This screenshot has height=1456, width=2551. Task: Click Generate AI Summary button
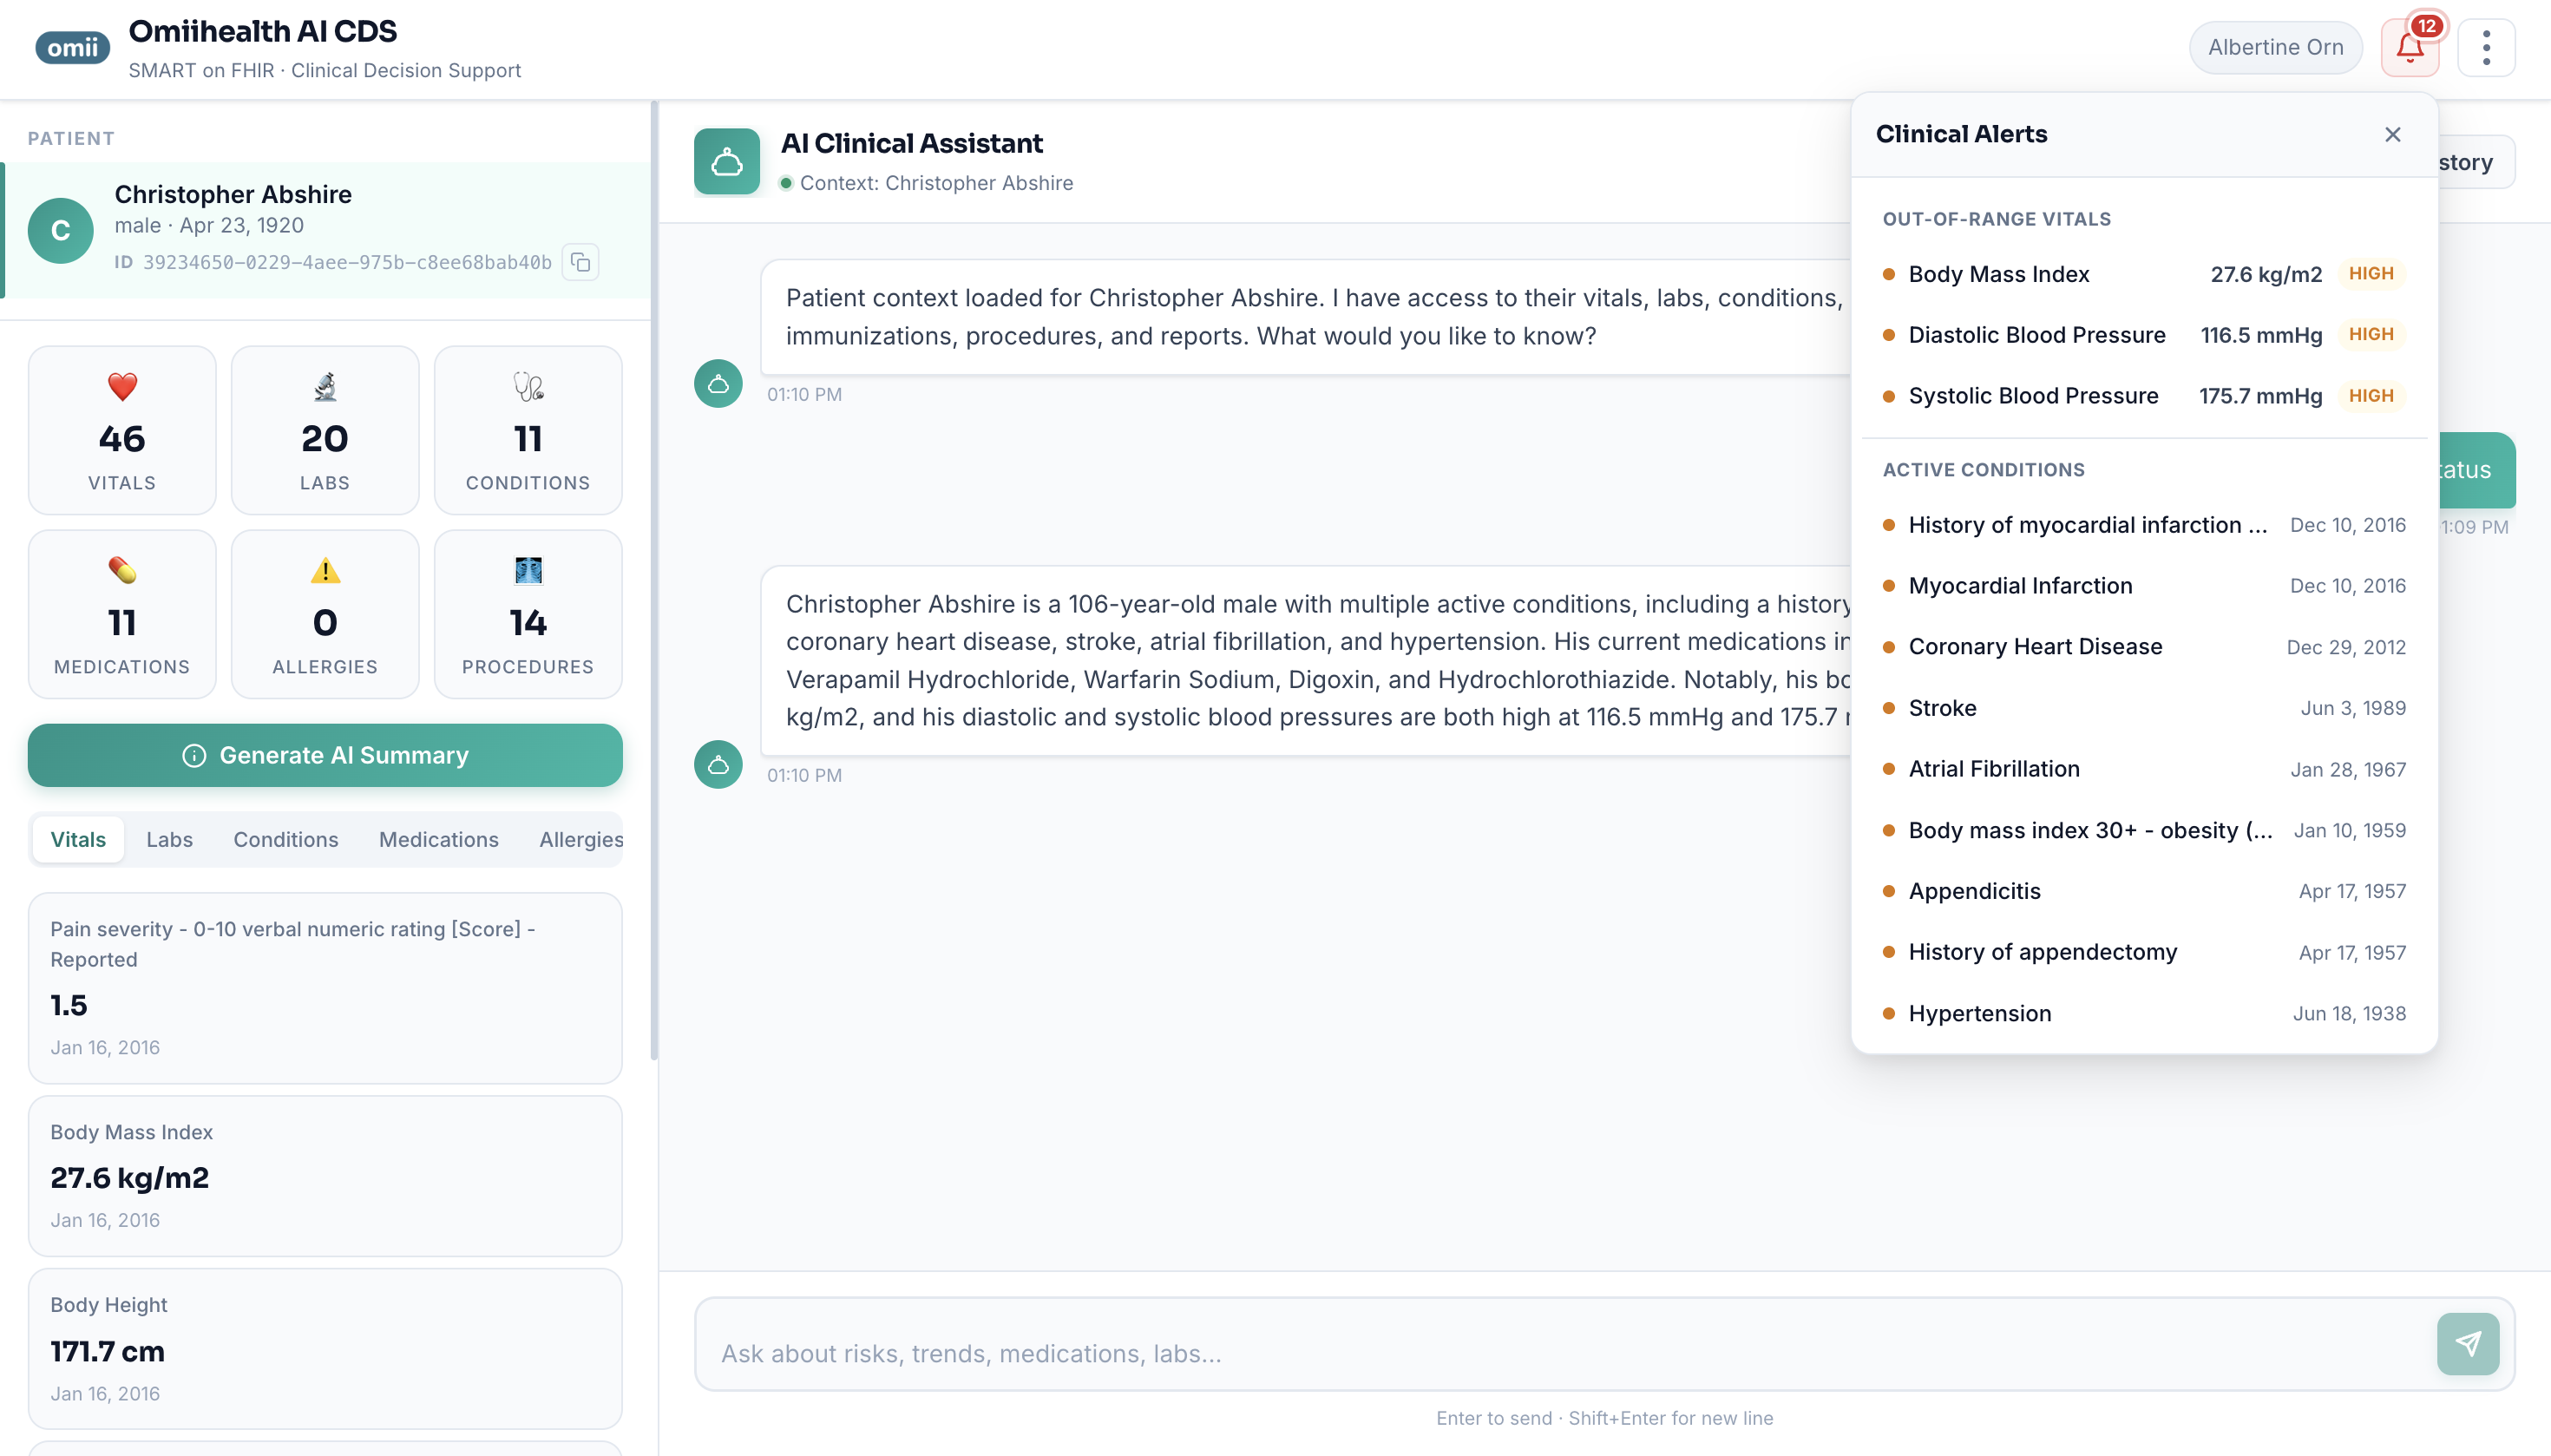click(x=325, y=755)
